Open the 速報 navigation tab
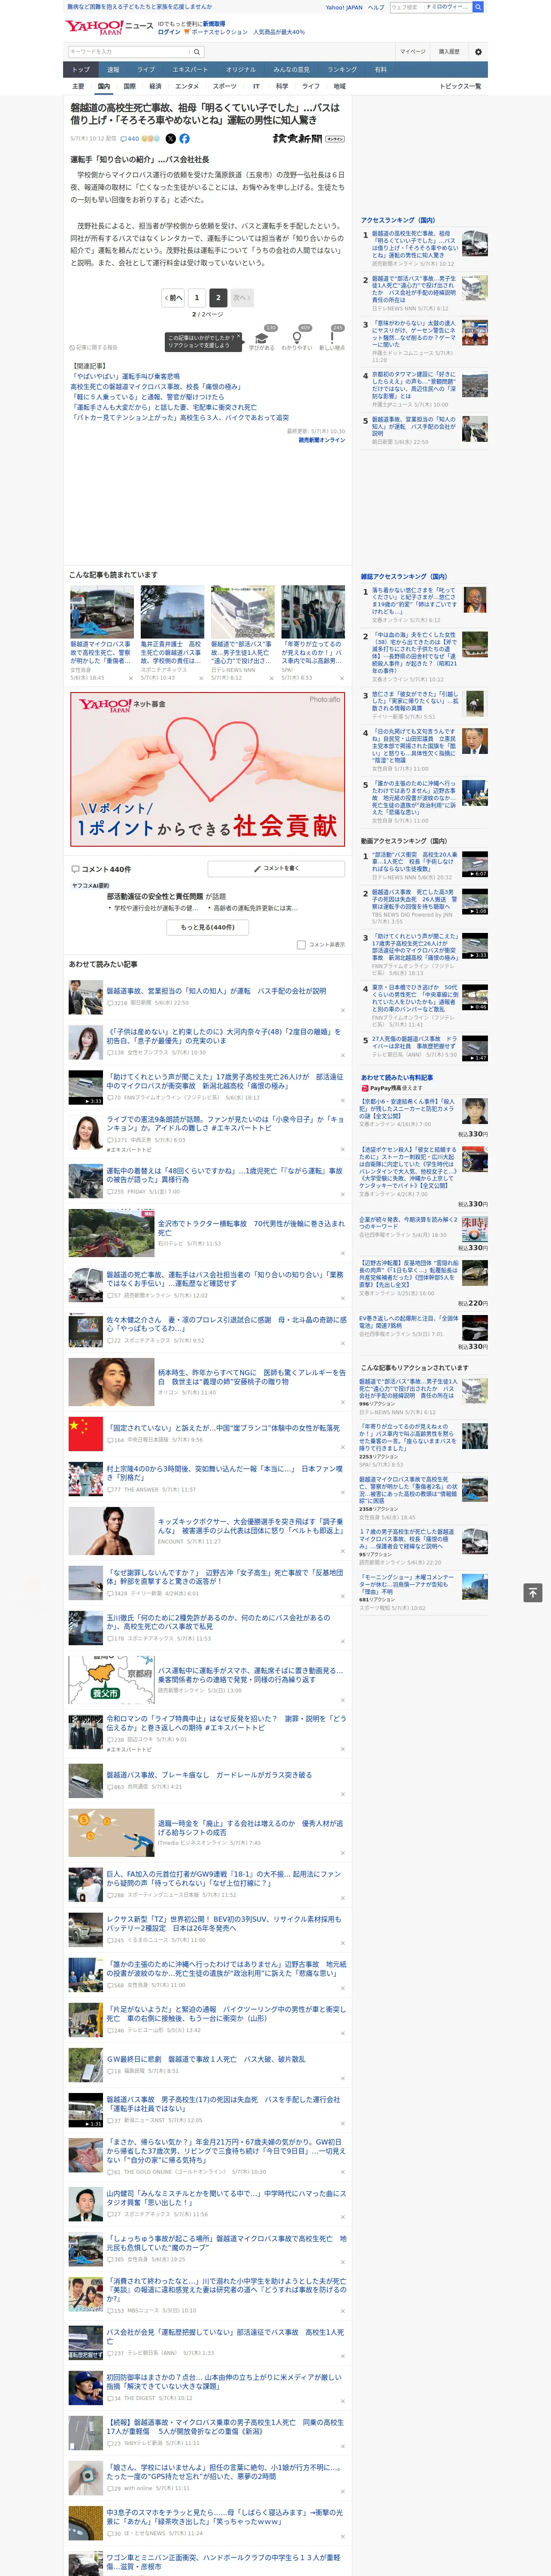This screenshot has height=2576, width=551. (113, 70)
